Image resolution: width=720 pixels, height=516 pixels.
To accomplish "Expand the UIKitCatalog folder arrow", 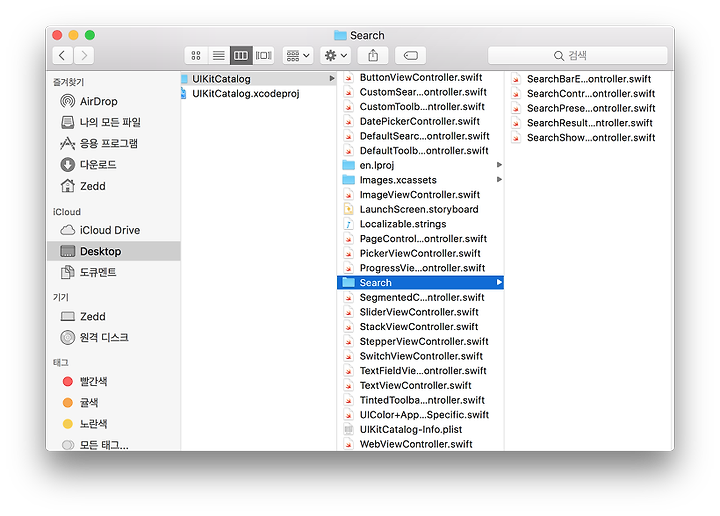I will [x=332, y=79].
